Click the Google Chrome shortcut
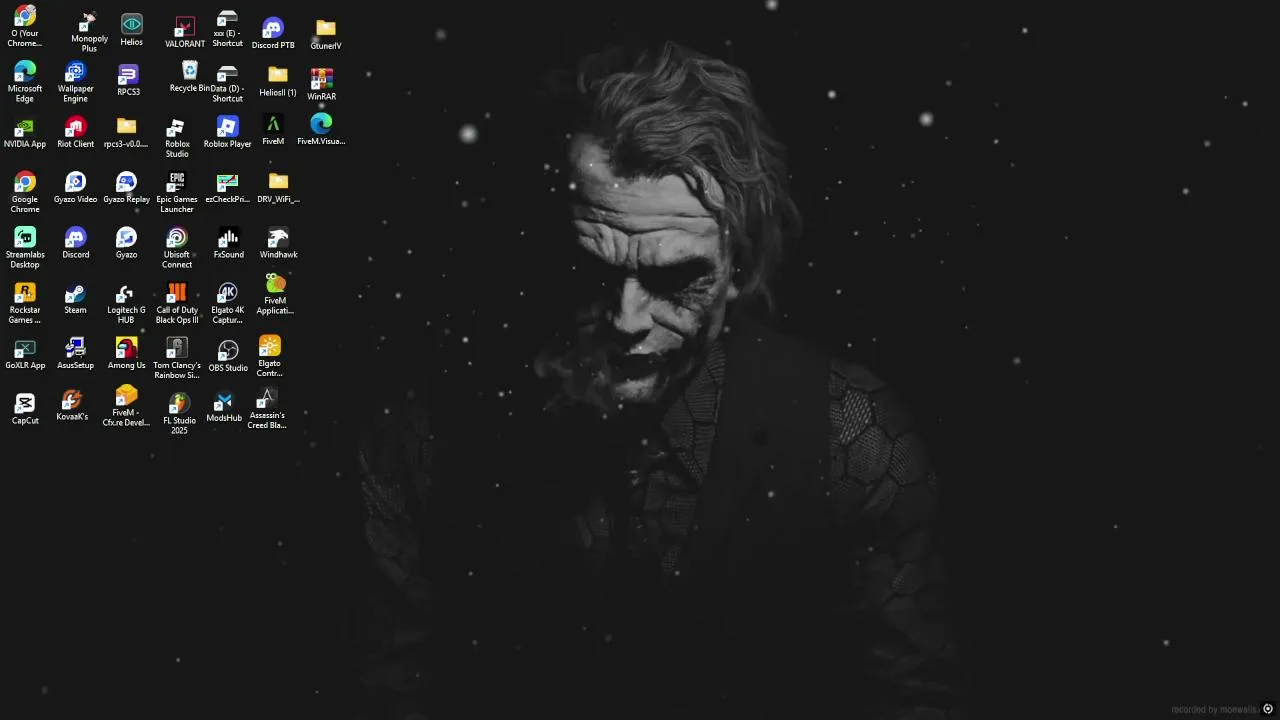Viewport: 1280px width, 720px height. click(x=25, y=193)
